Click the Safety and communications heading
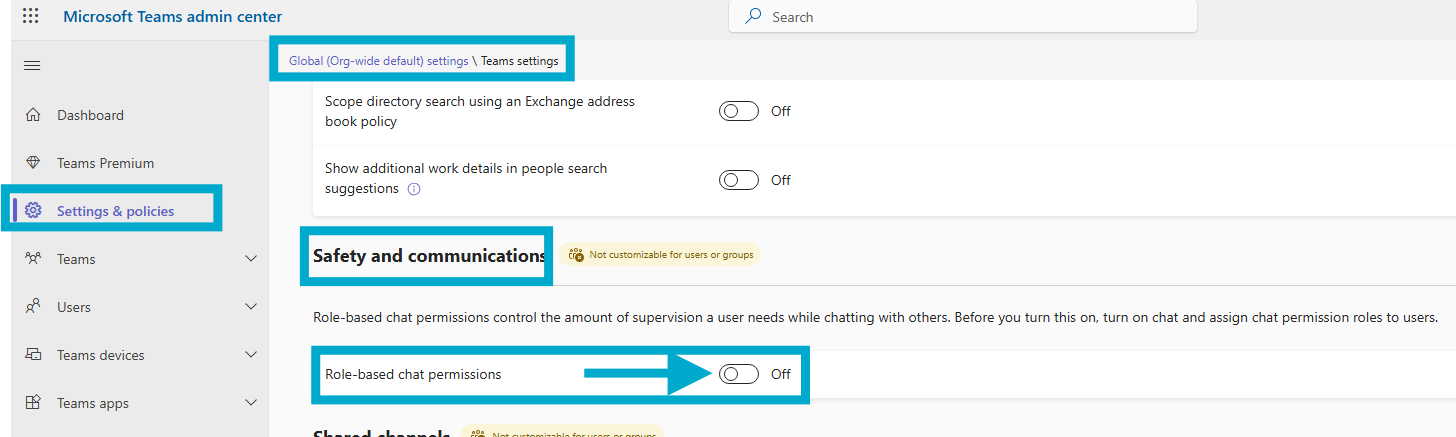Screen dimensions: 1456x437 (429, 255)
